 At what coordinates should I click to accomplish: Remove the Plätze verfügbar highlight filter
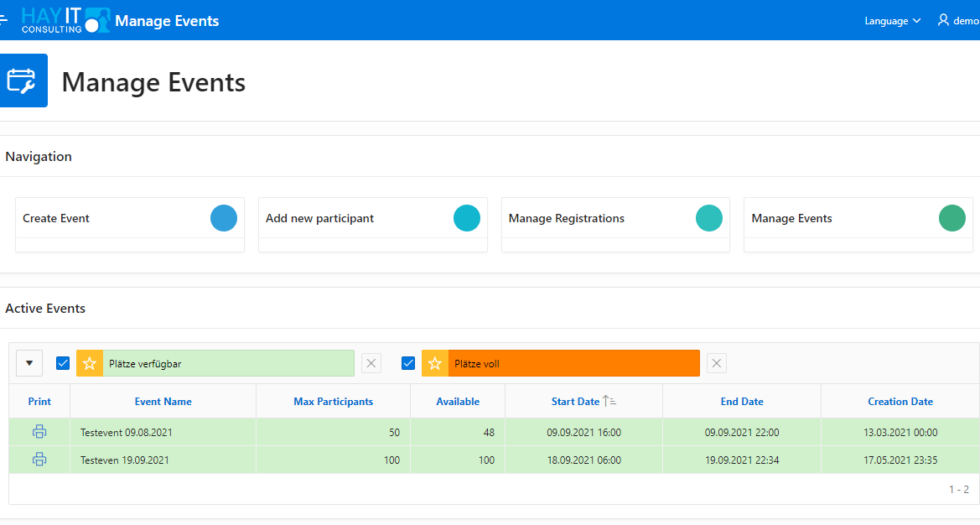[371, 363]
